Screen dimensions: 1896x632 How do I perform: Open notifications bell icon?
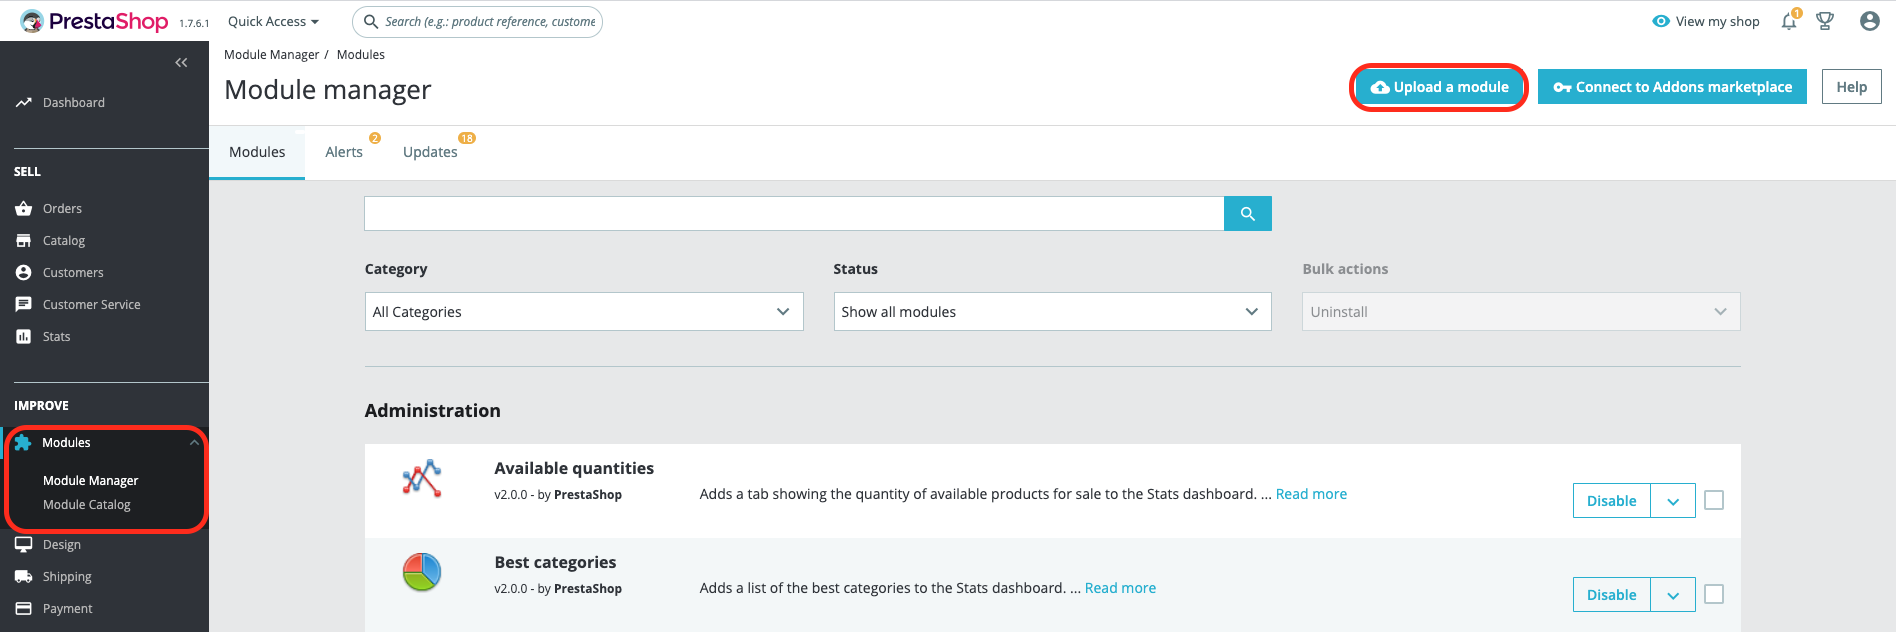[1789, 21]
